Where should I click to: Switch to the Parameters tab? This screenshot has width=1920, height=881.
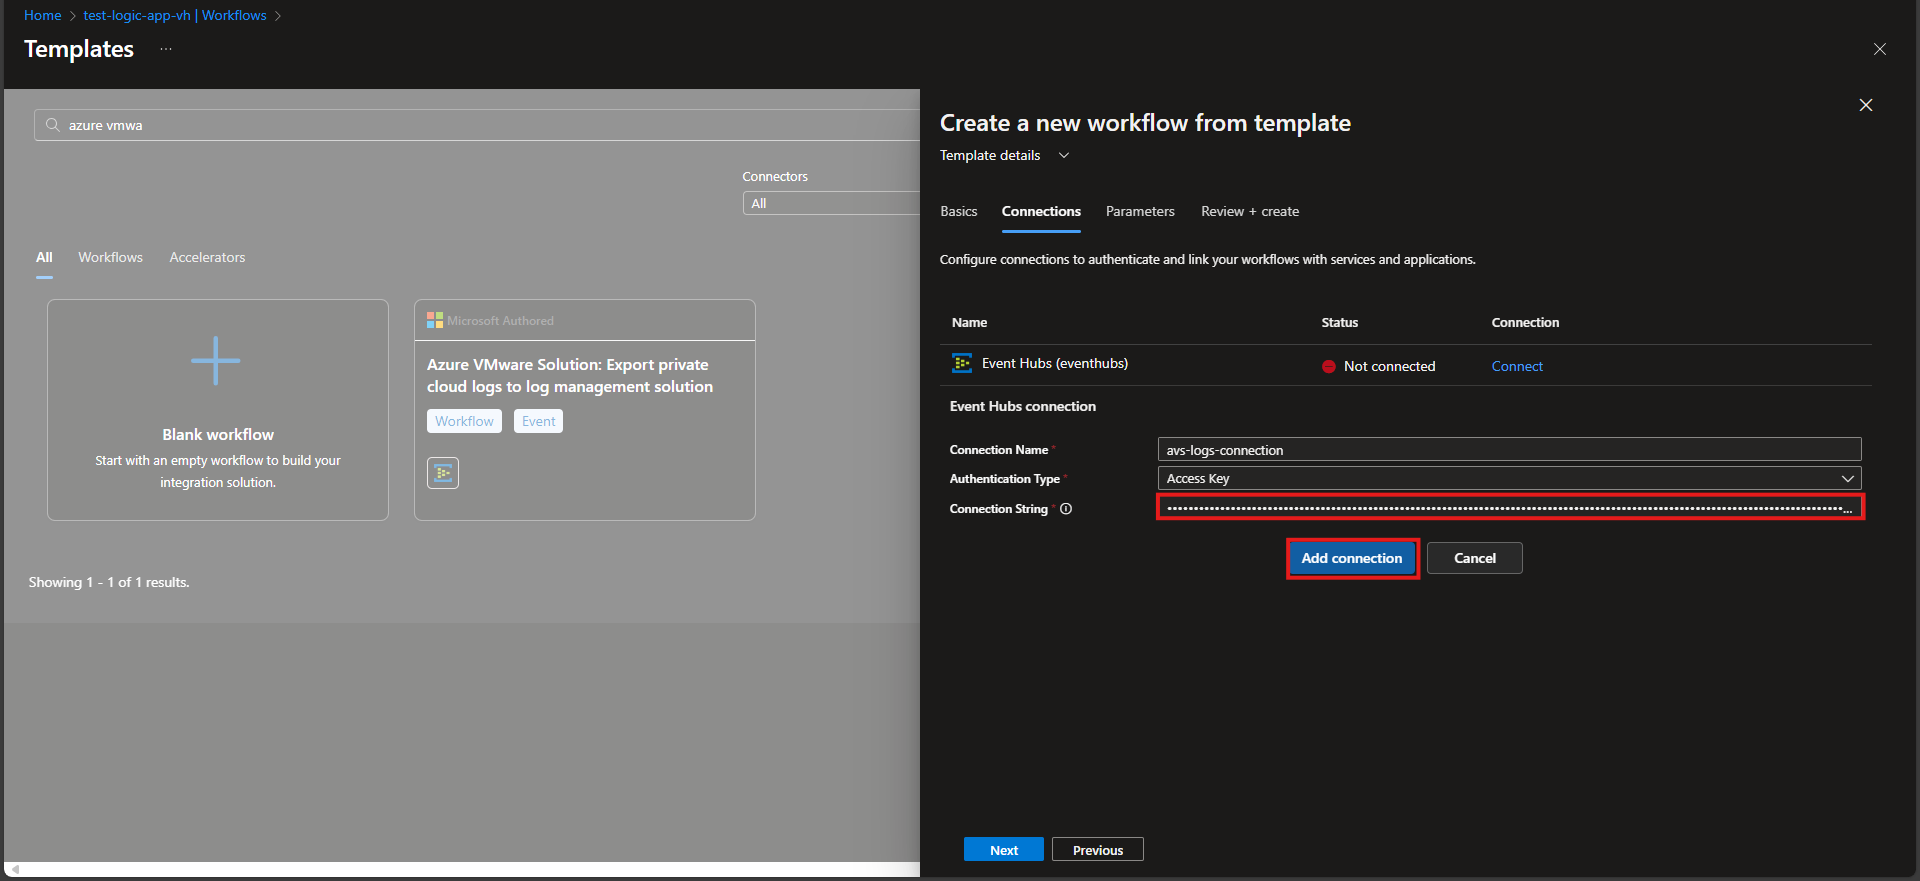1140,212
